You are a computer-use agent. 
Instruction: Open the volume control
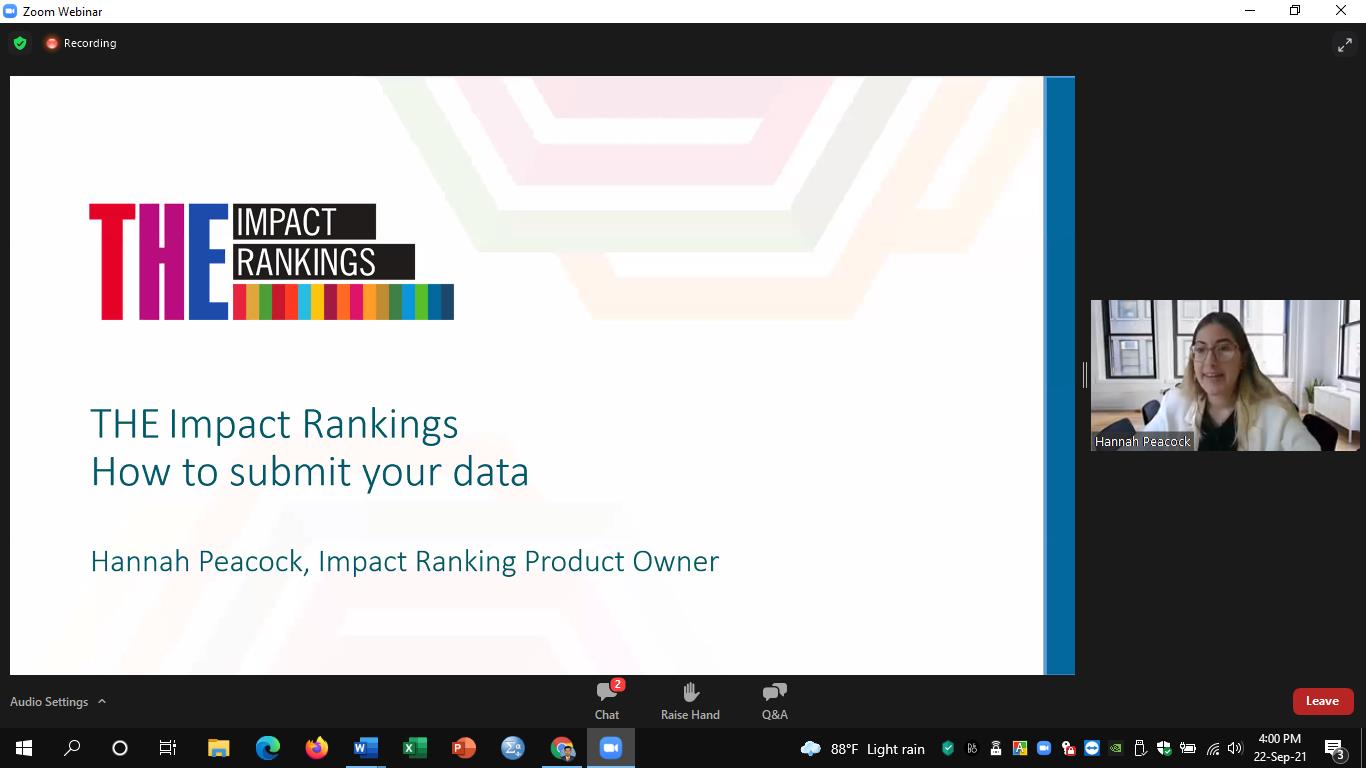coord(1235,748)
